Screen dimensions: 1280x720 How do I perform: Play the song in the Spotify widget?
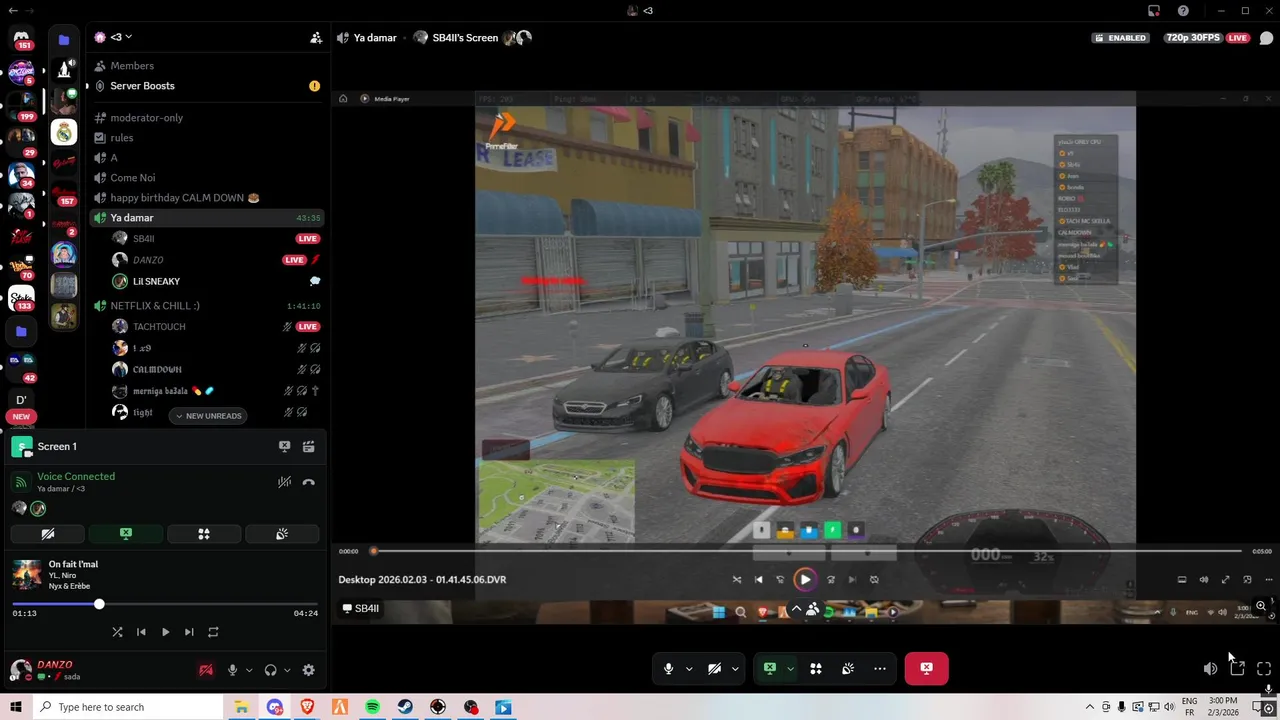[x=165, y=632]
